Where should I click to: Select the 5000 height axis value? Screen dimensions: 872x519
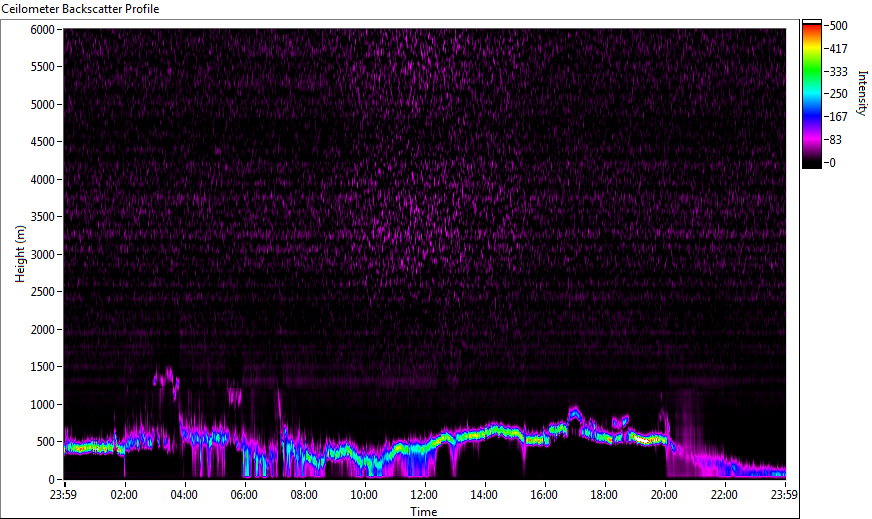42,105
